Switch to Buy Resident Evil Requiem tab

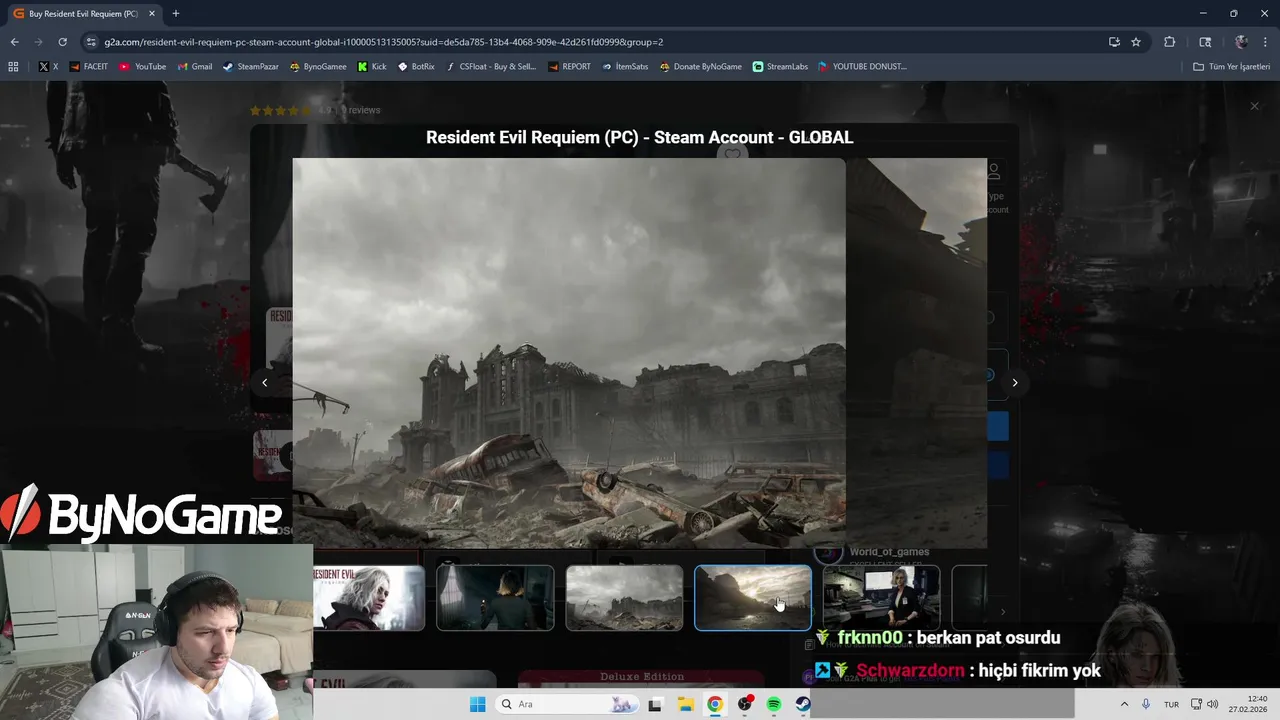83,14
